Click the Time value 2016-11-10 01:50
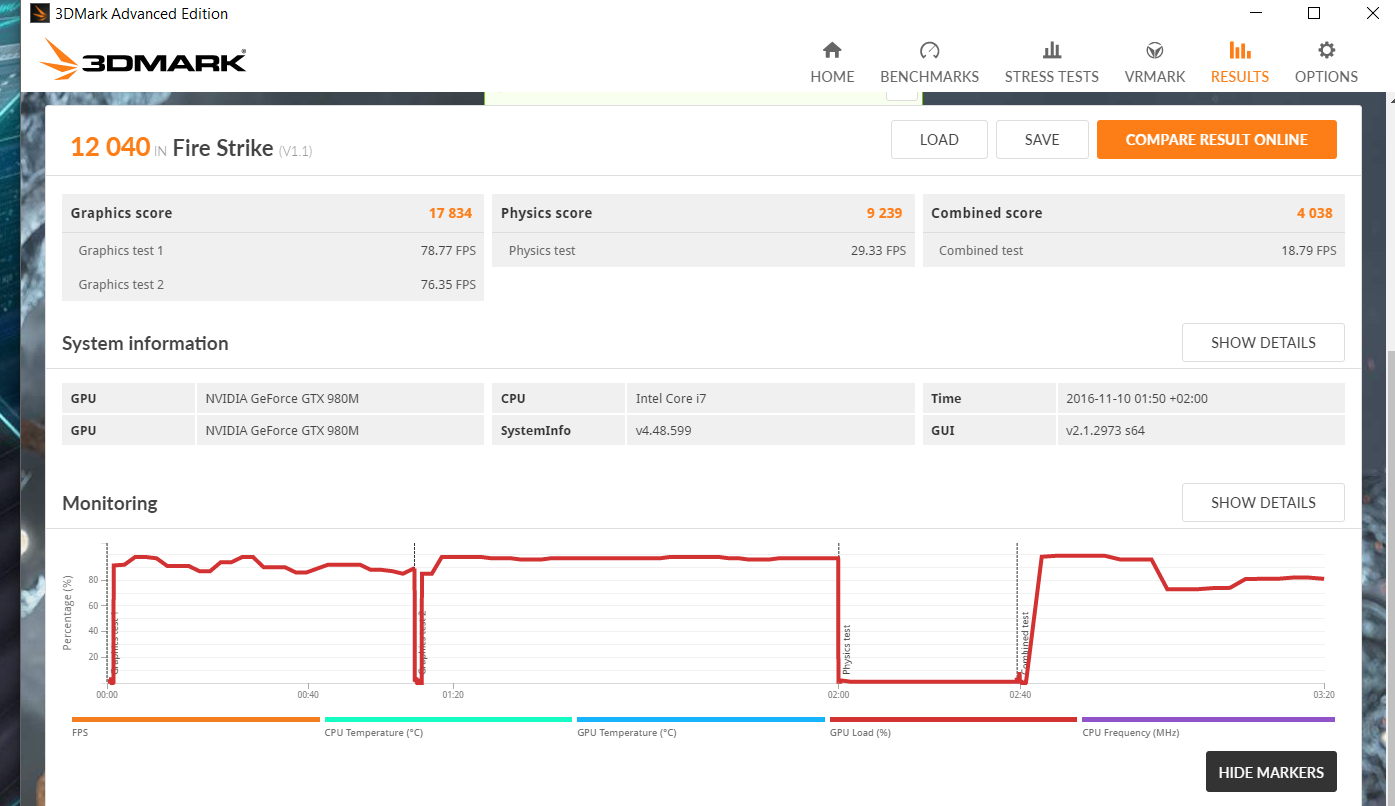The width and height of the screenshot is (1395, 806). (1137, 398)
